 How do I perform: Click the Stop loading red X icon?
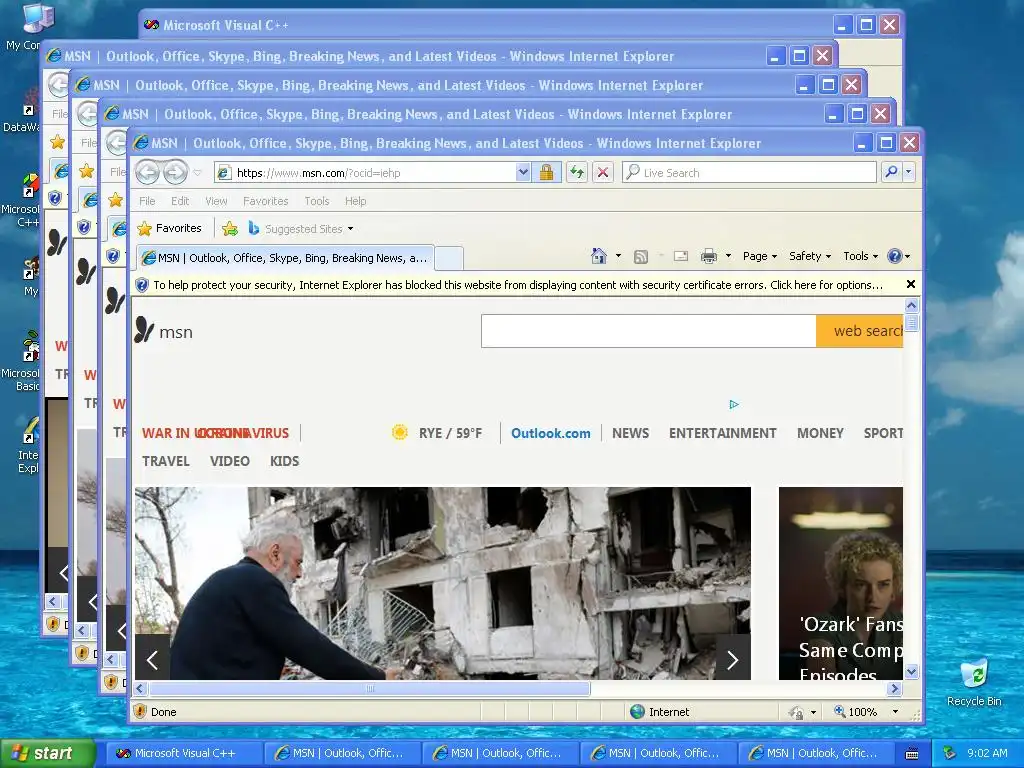pyautogui.click(x=603, y=172)
